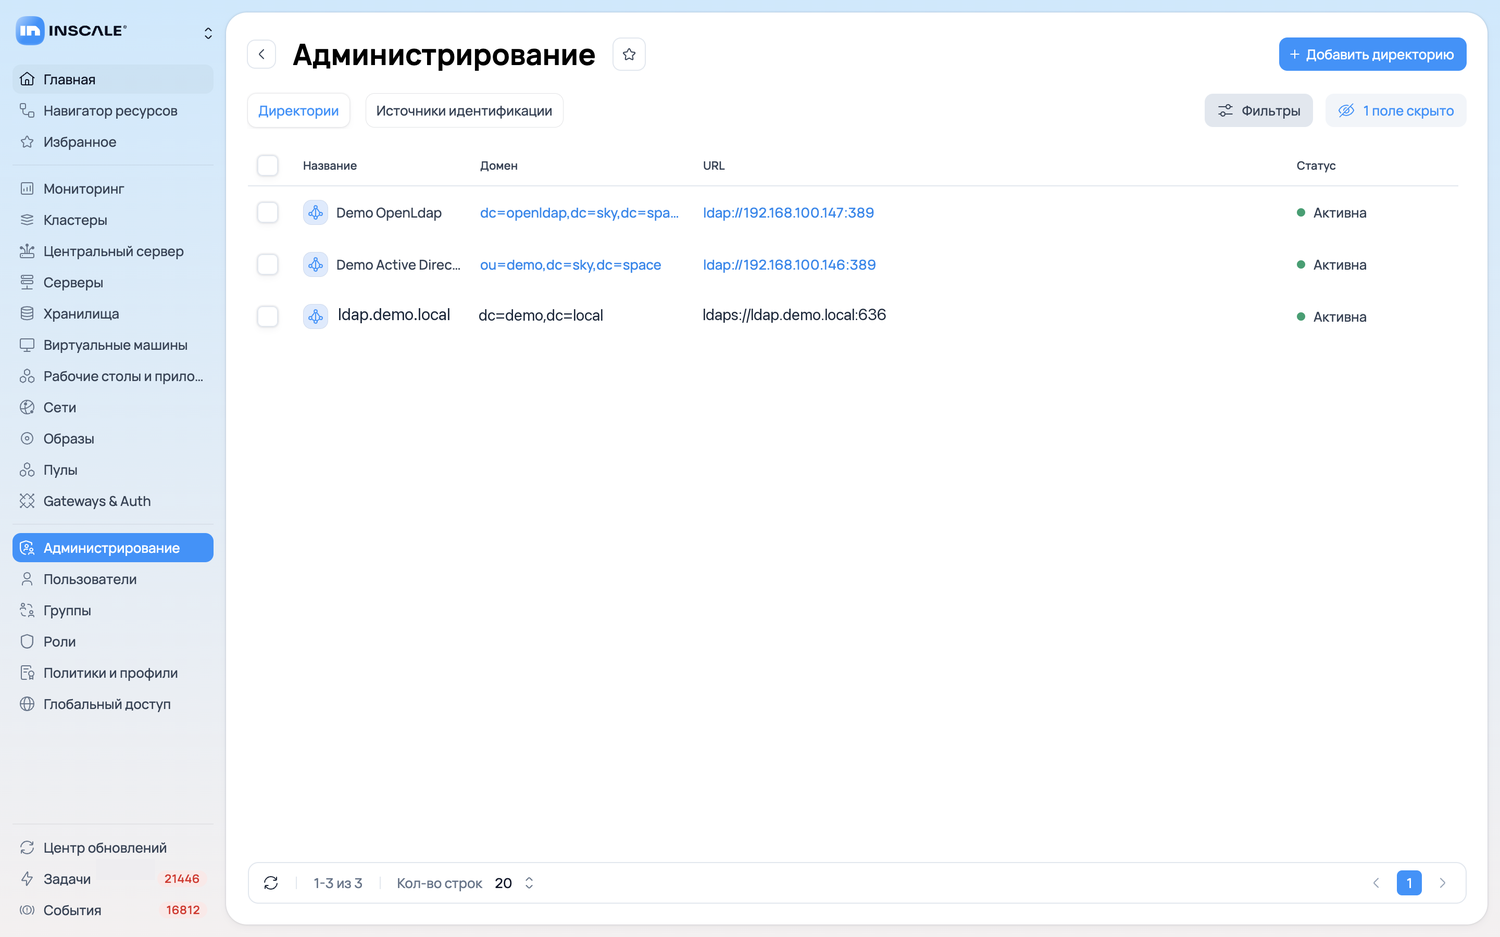Tick the select-all checkbox in the table header
The image size is (1500, 937).
[x=268, y=165]
